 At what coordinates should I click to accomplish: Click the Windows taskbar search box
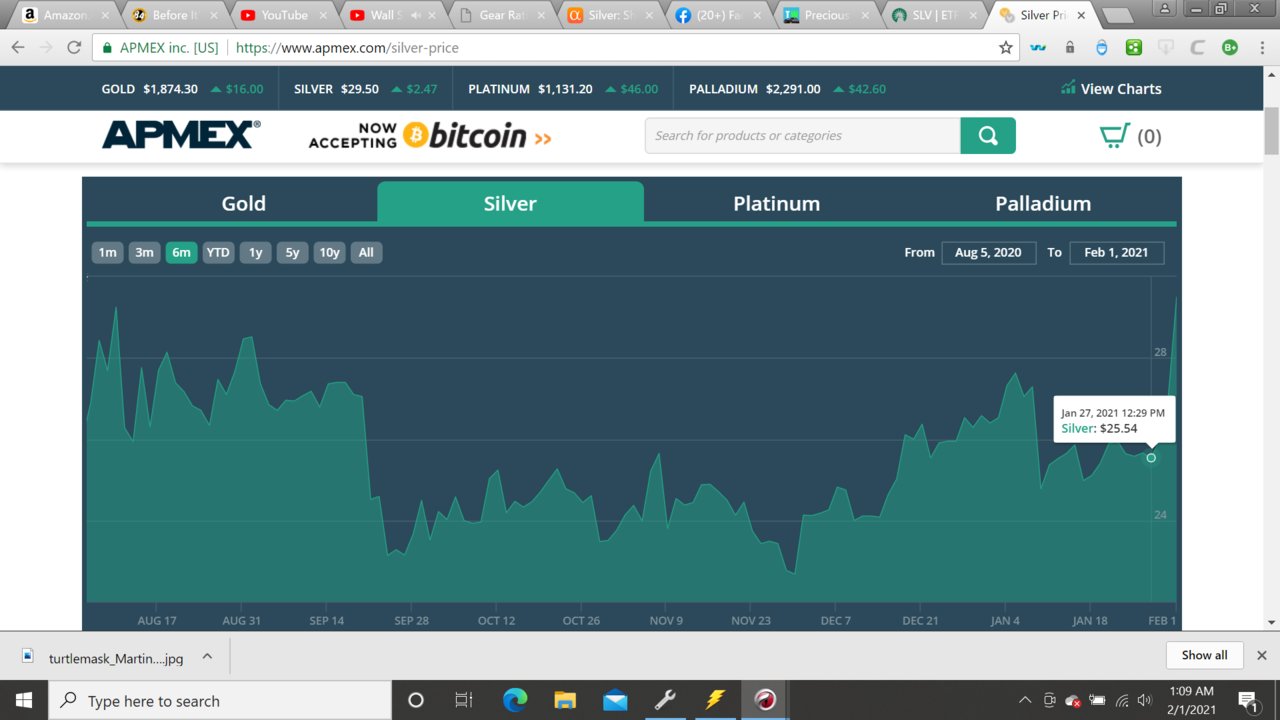pos(220,700)
